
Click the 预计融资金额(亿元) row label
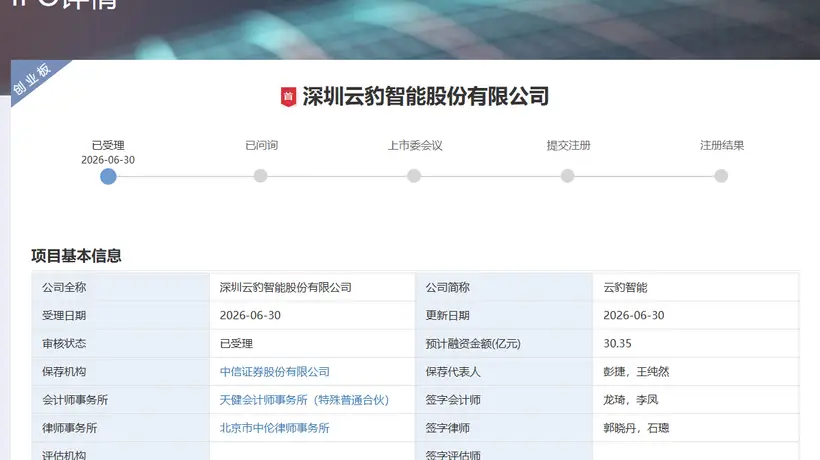[x=473, y=343]
